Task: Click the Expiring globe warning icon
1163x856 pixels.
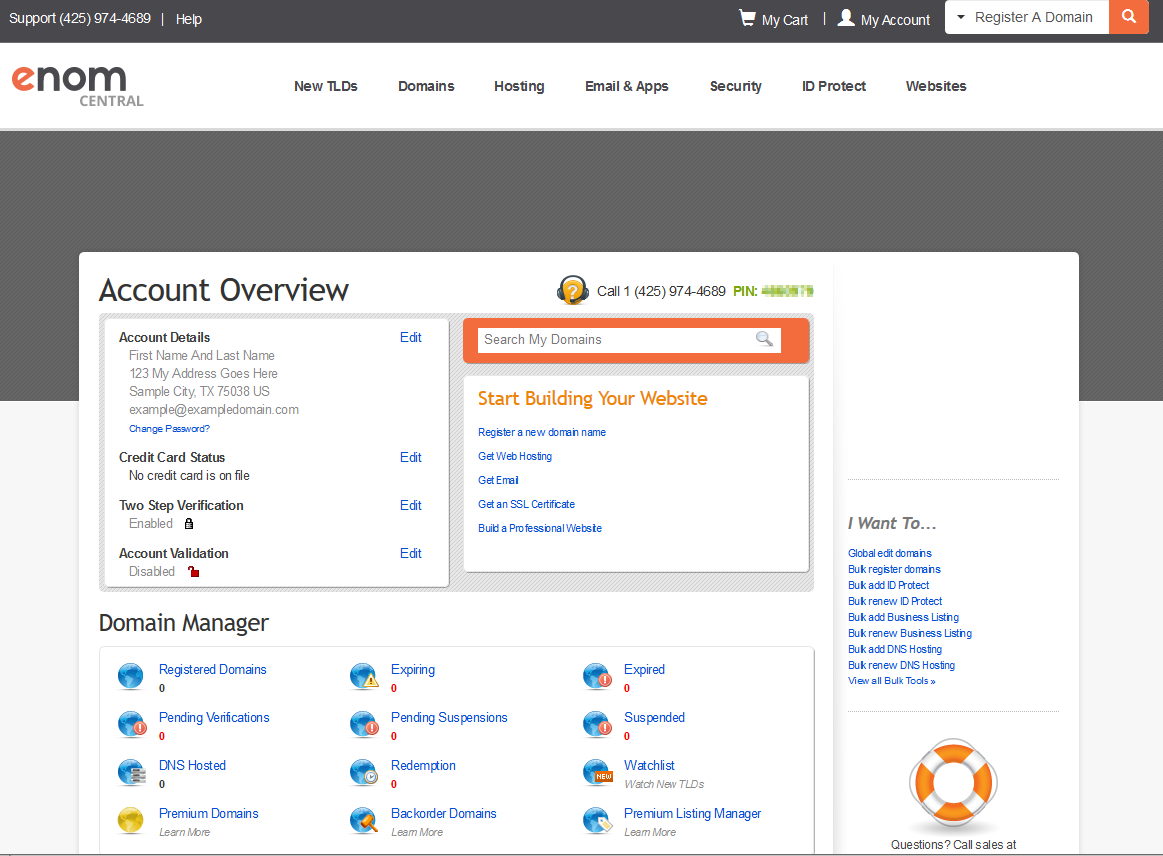Action: tap(363, 676)
